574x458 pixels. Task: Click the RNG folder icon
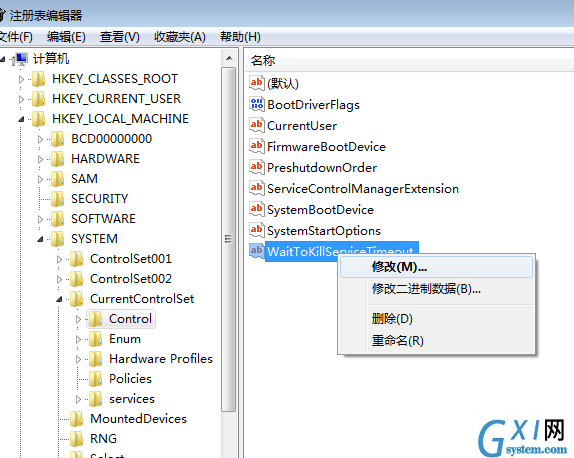tap(77, 439)
